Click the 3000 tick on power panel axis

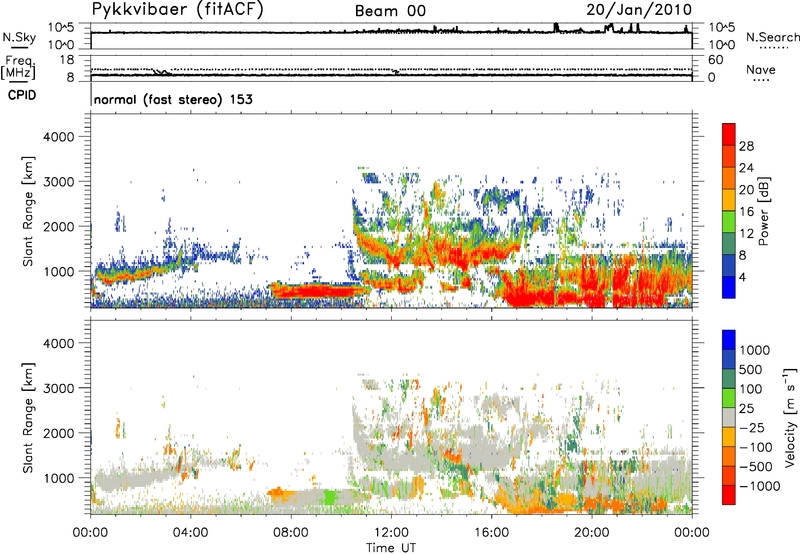tap(59, 182)
